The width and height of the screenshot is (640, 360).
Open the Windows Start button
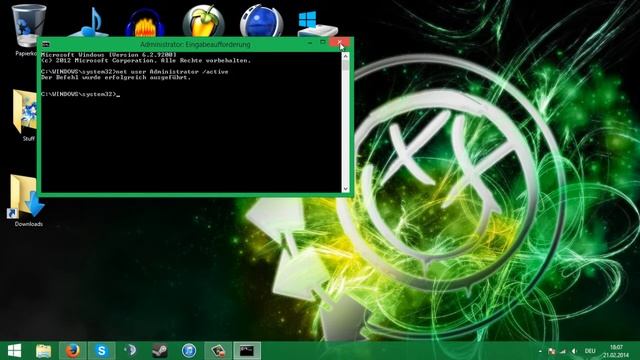click(x=14, y=351)
